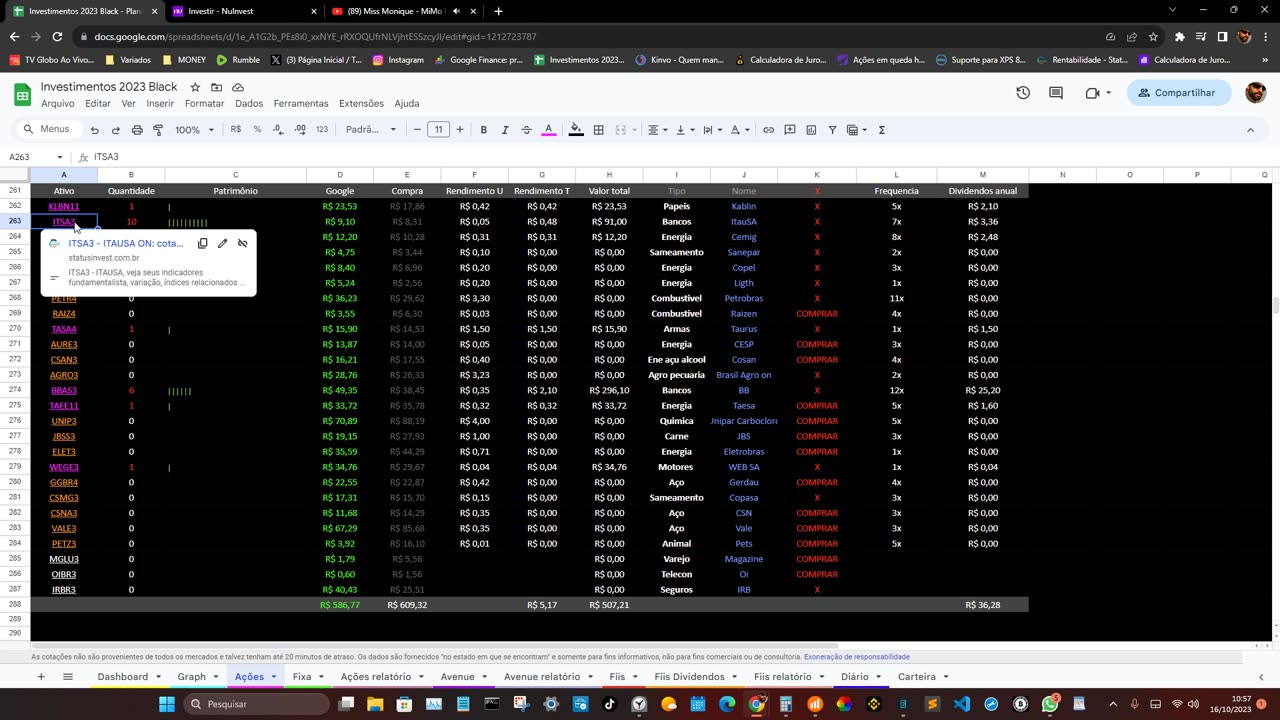The image size is (1280, 720).
Task: Open the text rotation dropdown
Action: (739, 130)
